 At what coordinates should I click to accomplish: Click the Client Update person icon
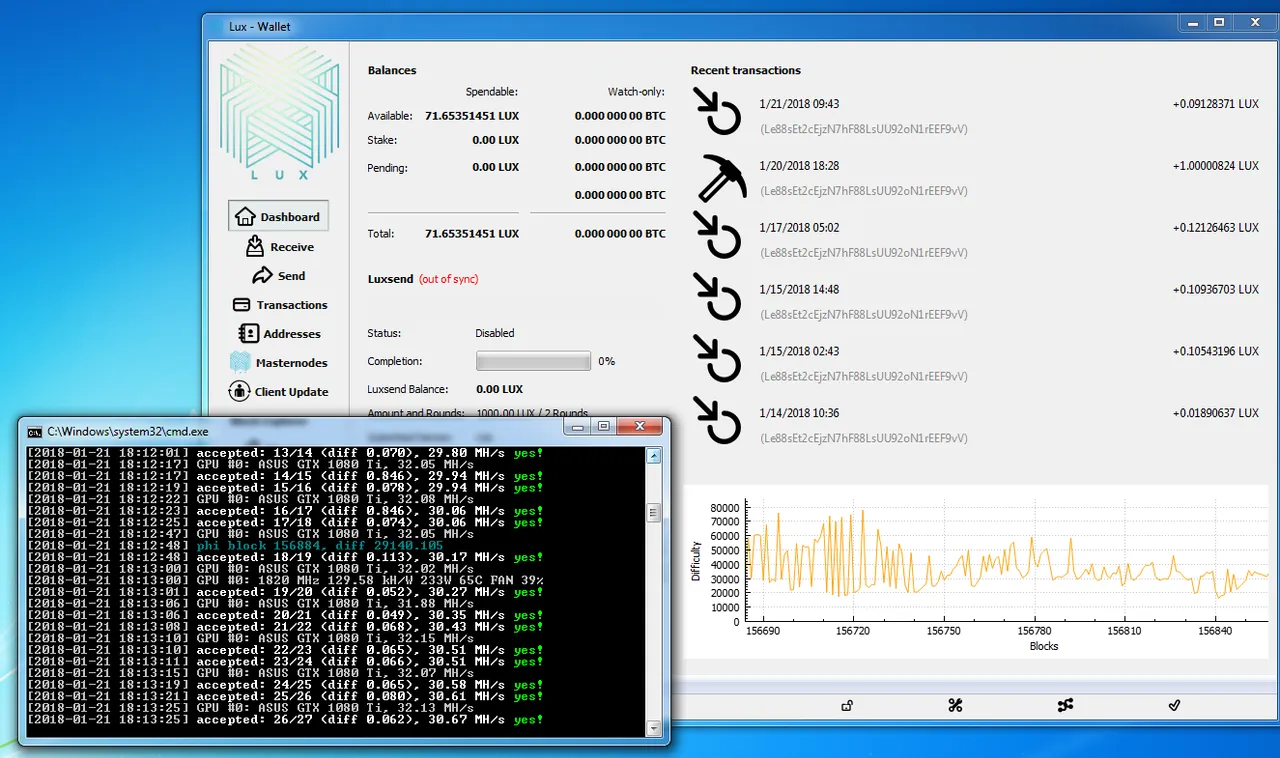click(239, 391)
